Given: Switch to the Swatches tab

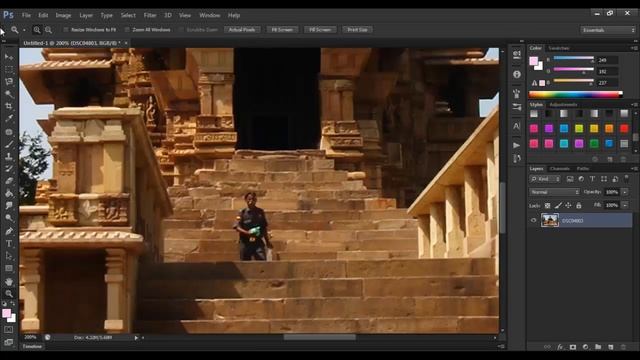Looking at the screenshot, I should (x=558, y=48).
